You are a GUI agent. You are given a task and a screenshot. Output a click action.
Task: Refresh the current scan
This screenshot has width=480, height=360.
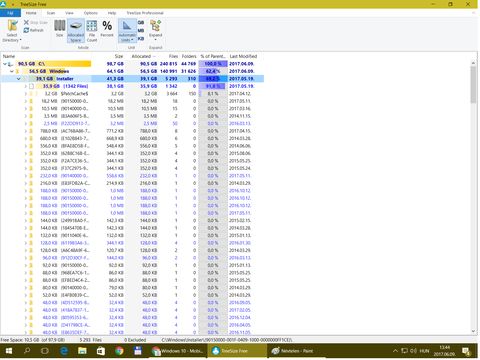click(x=34, y=30)
